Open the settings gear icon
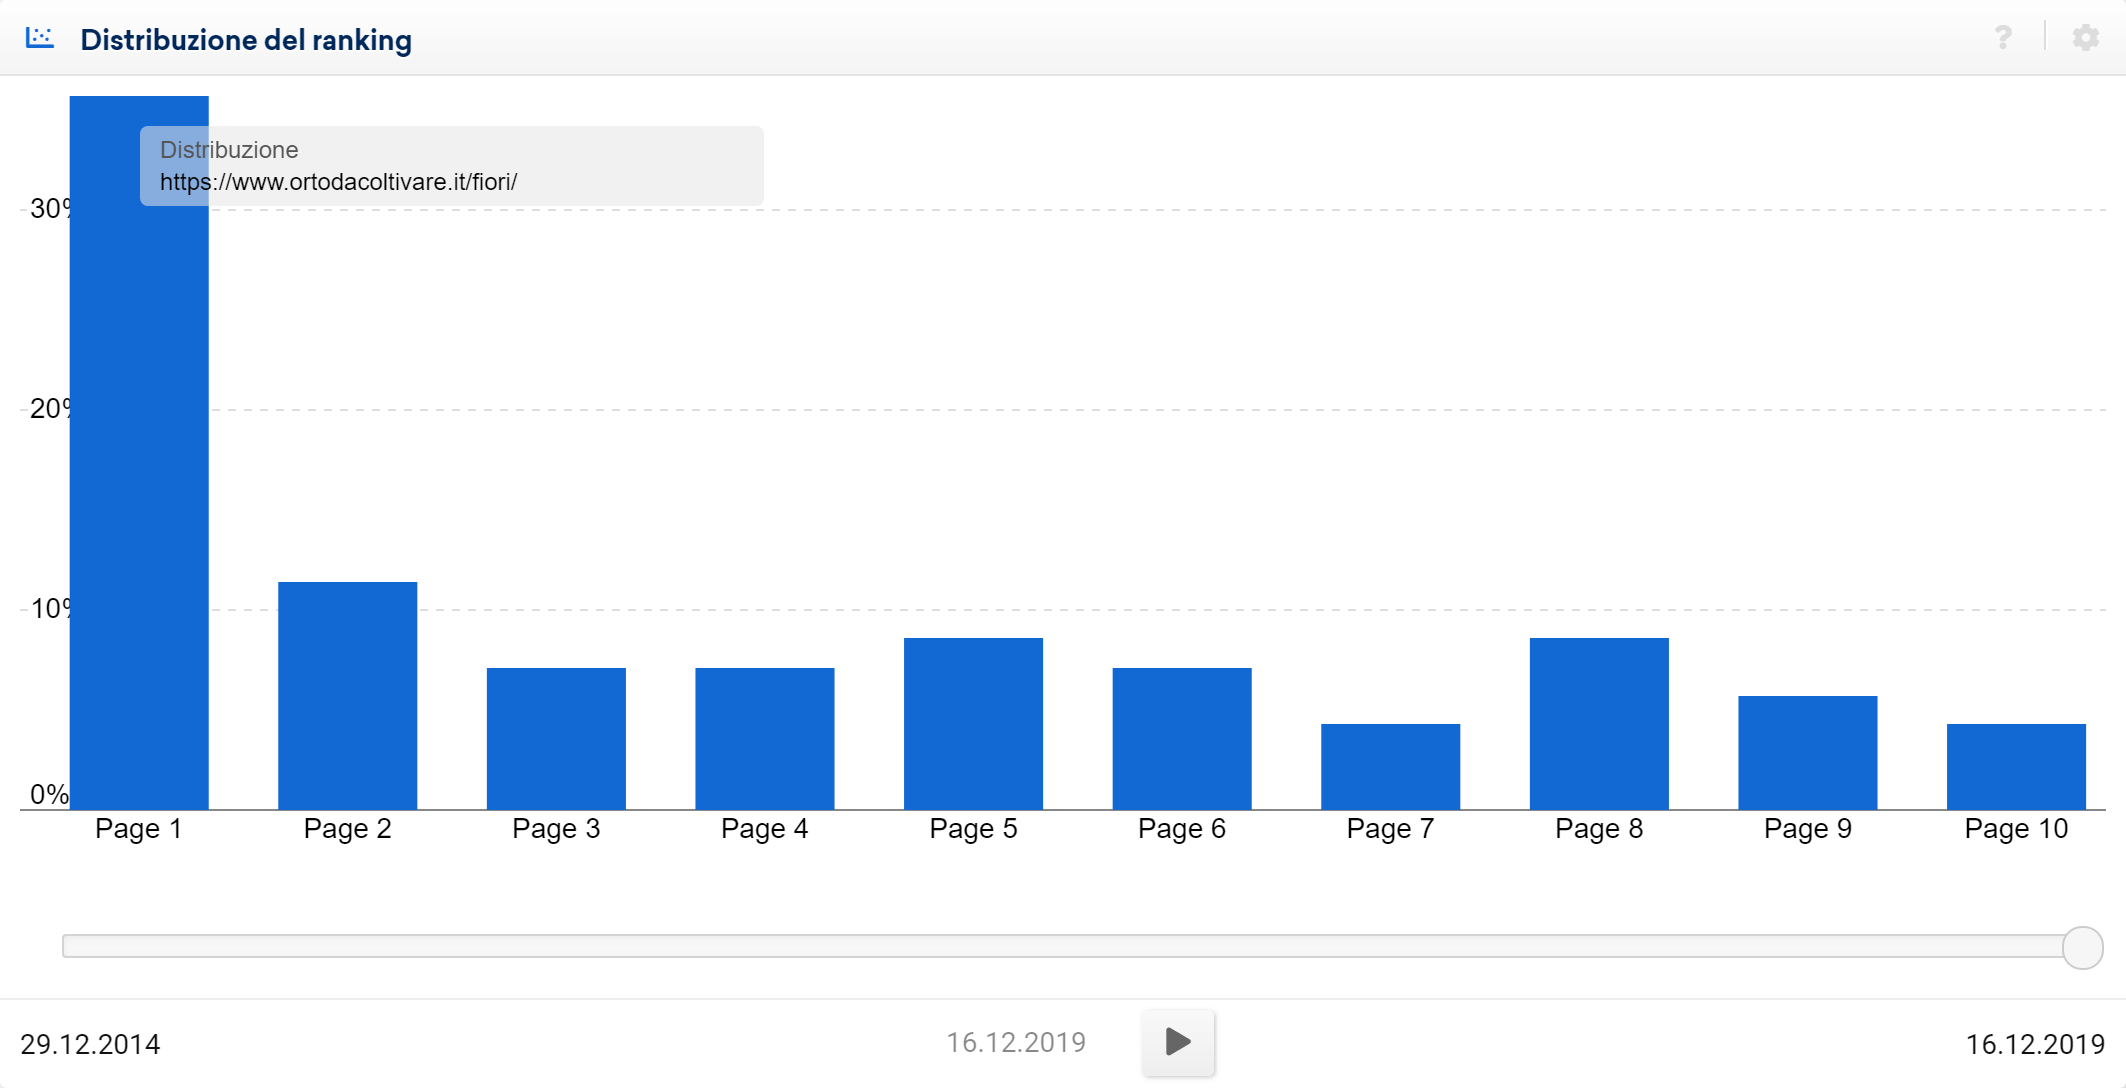 click(2085, 38)
